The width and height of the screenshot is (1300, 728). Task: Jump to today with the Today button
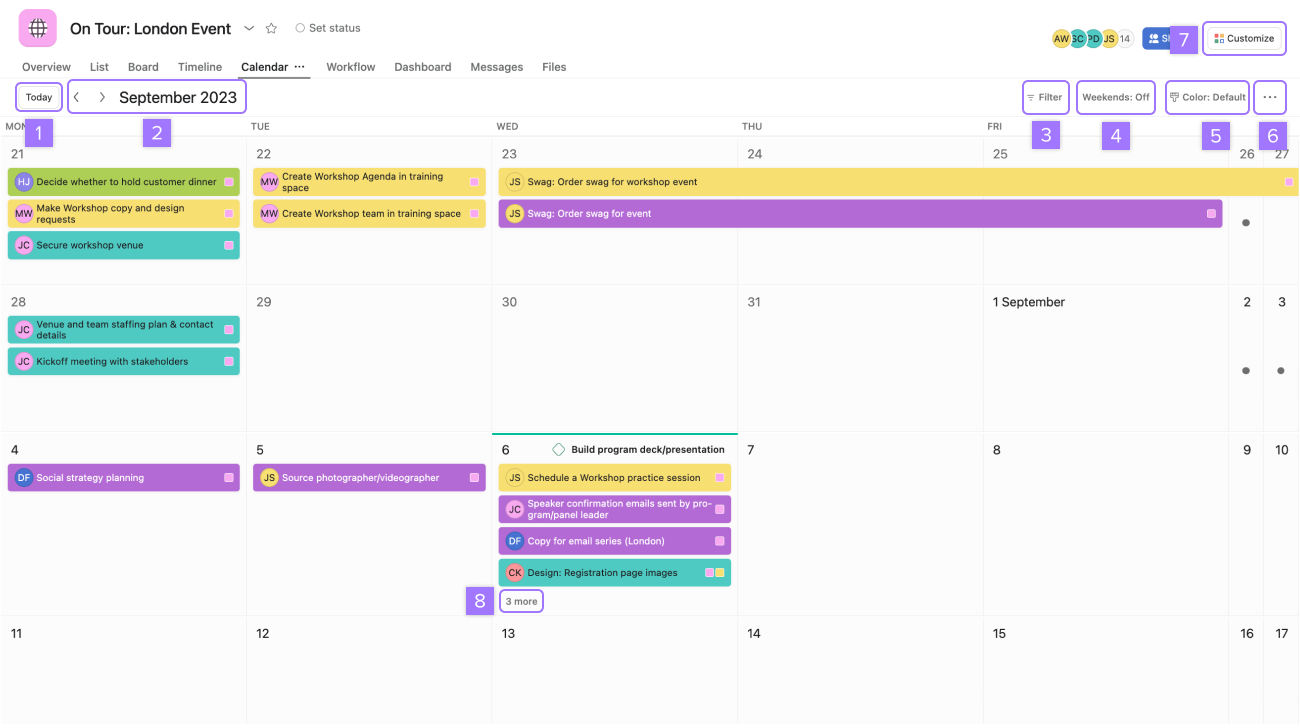pos(38,96)
